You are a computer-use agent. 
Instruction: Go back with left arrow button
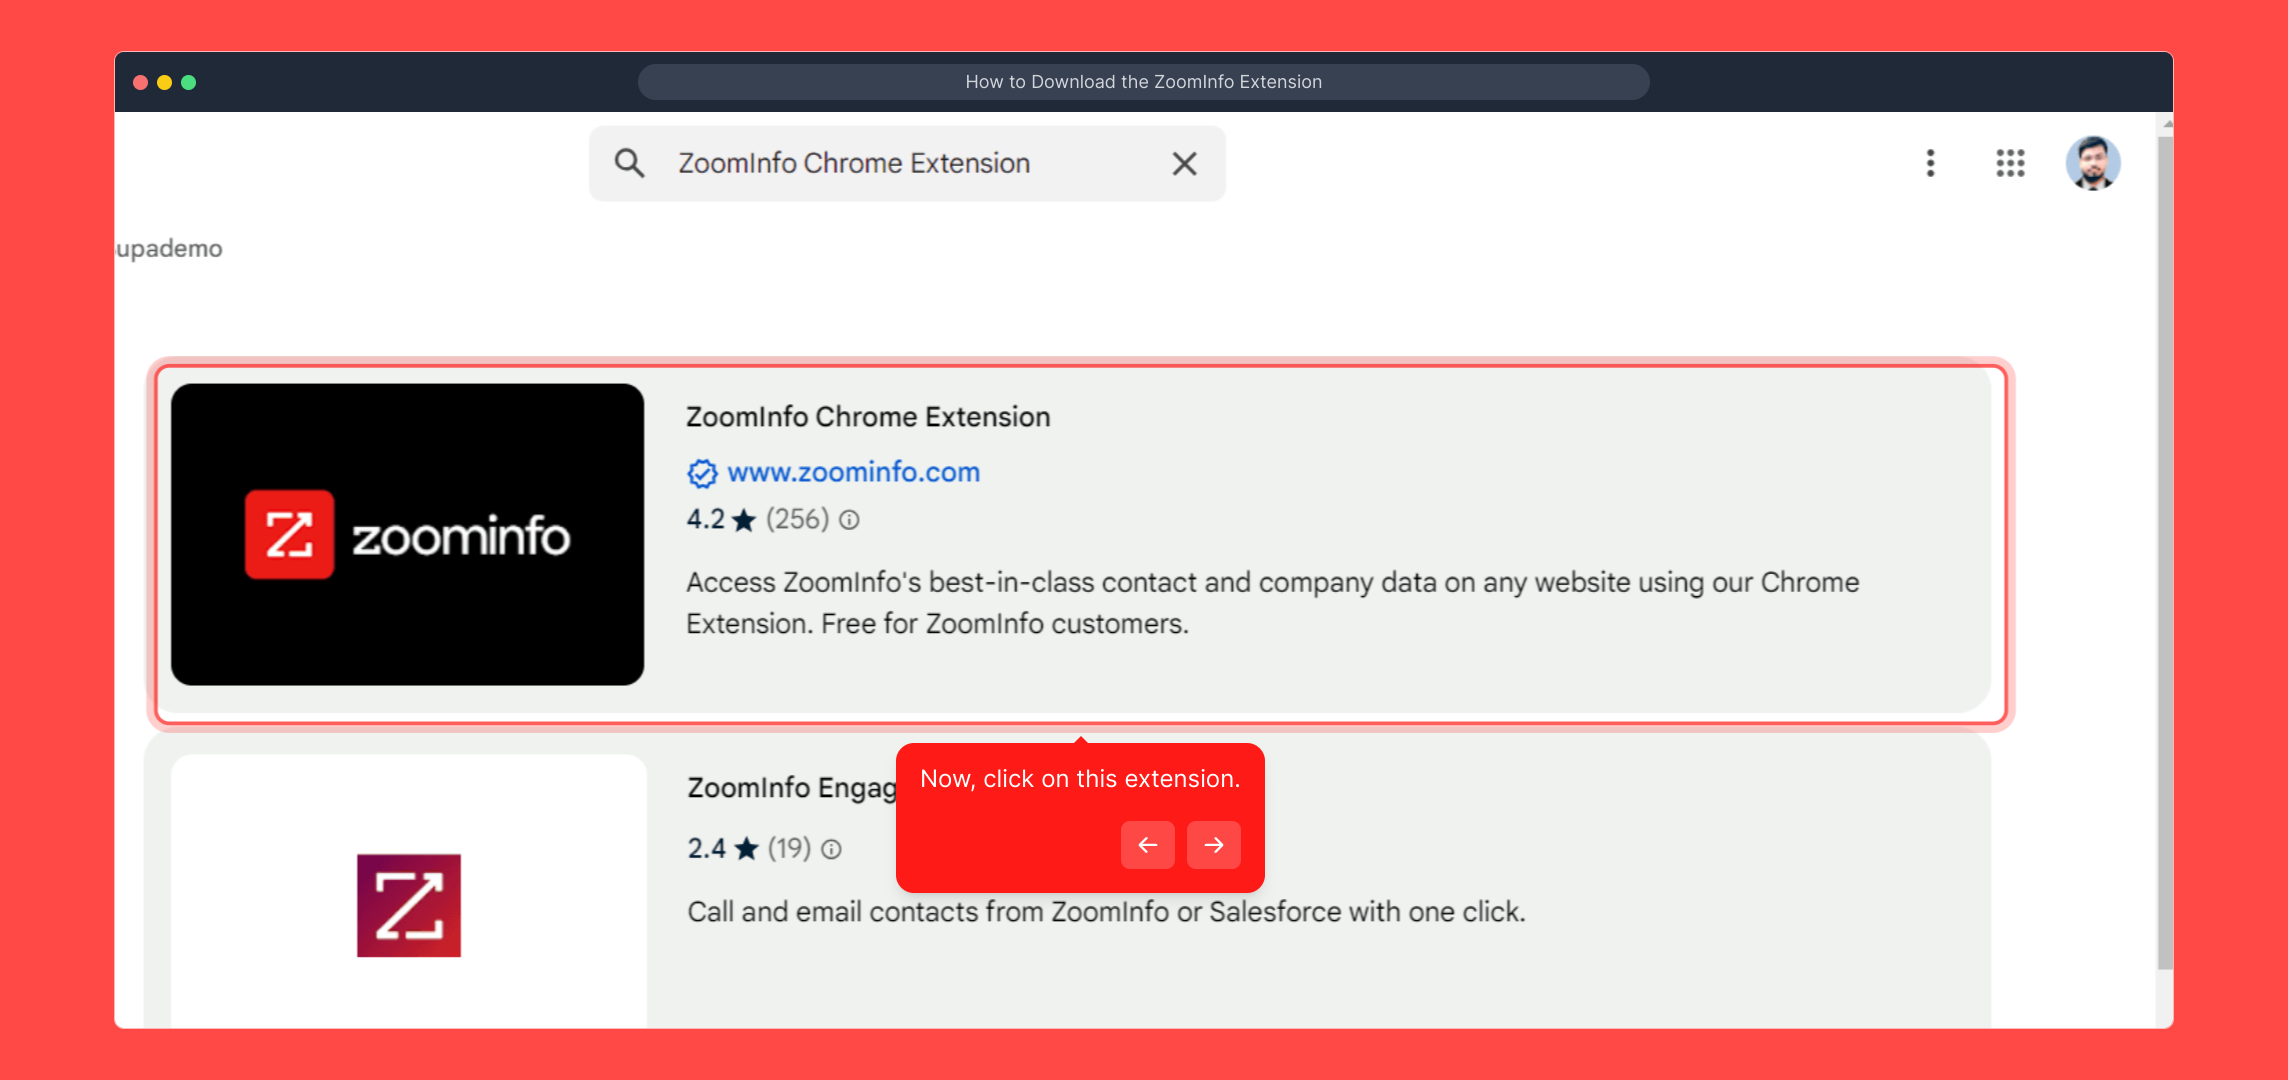pos(1147,845)
